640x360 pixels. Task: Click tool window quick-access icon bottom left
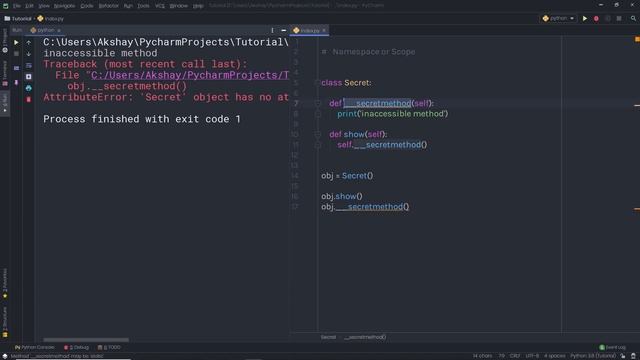tap(4, 356)
